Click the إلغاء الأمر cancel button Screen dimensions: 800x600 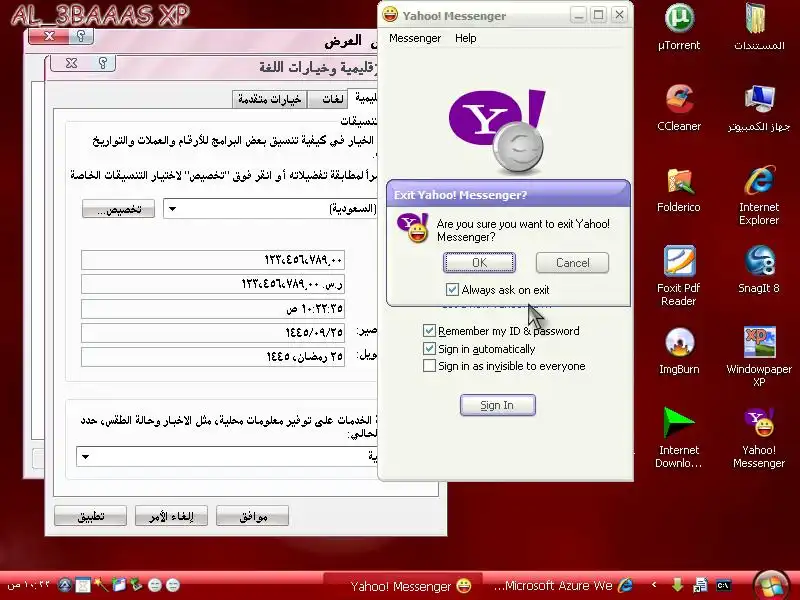click(171, 516)
